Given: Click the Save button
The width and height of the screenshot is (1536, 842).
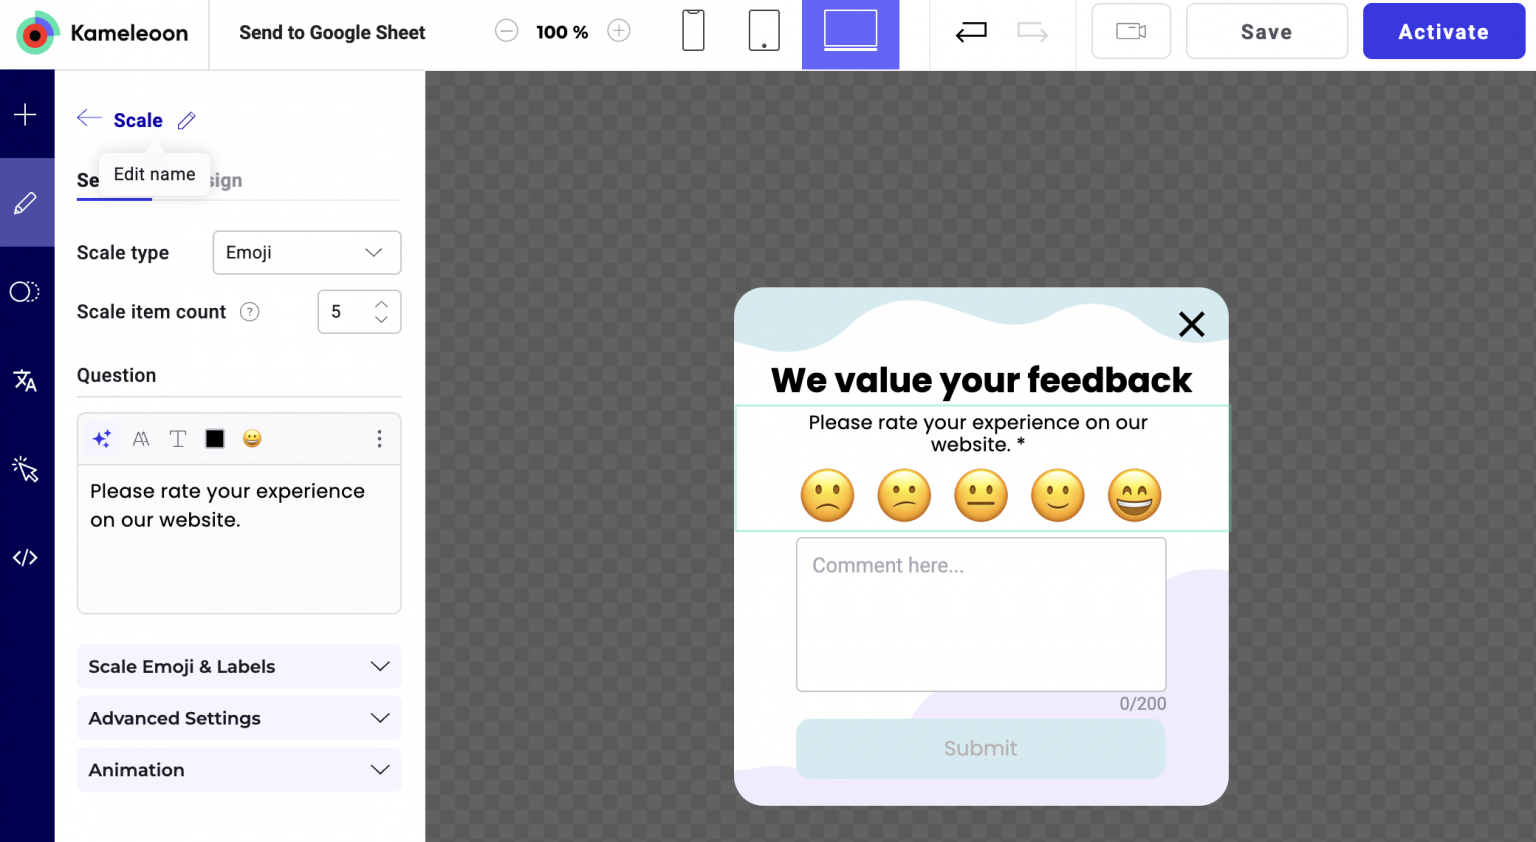Looking at the screenshot, I should [x=1266, y=32].
